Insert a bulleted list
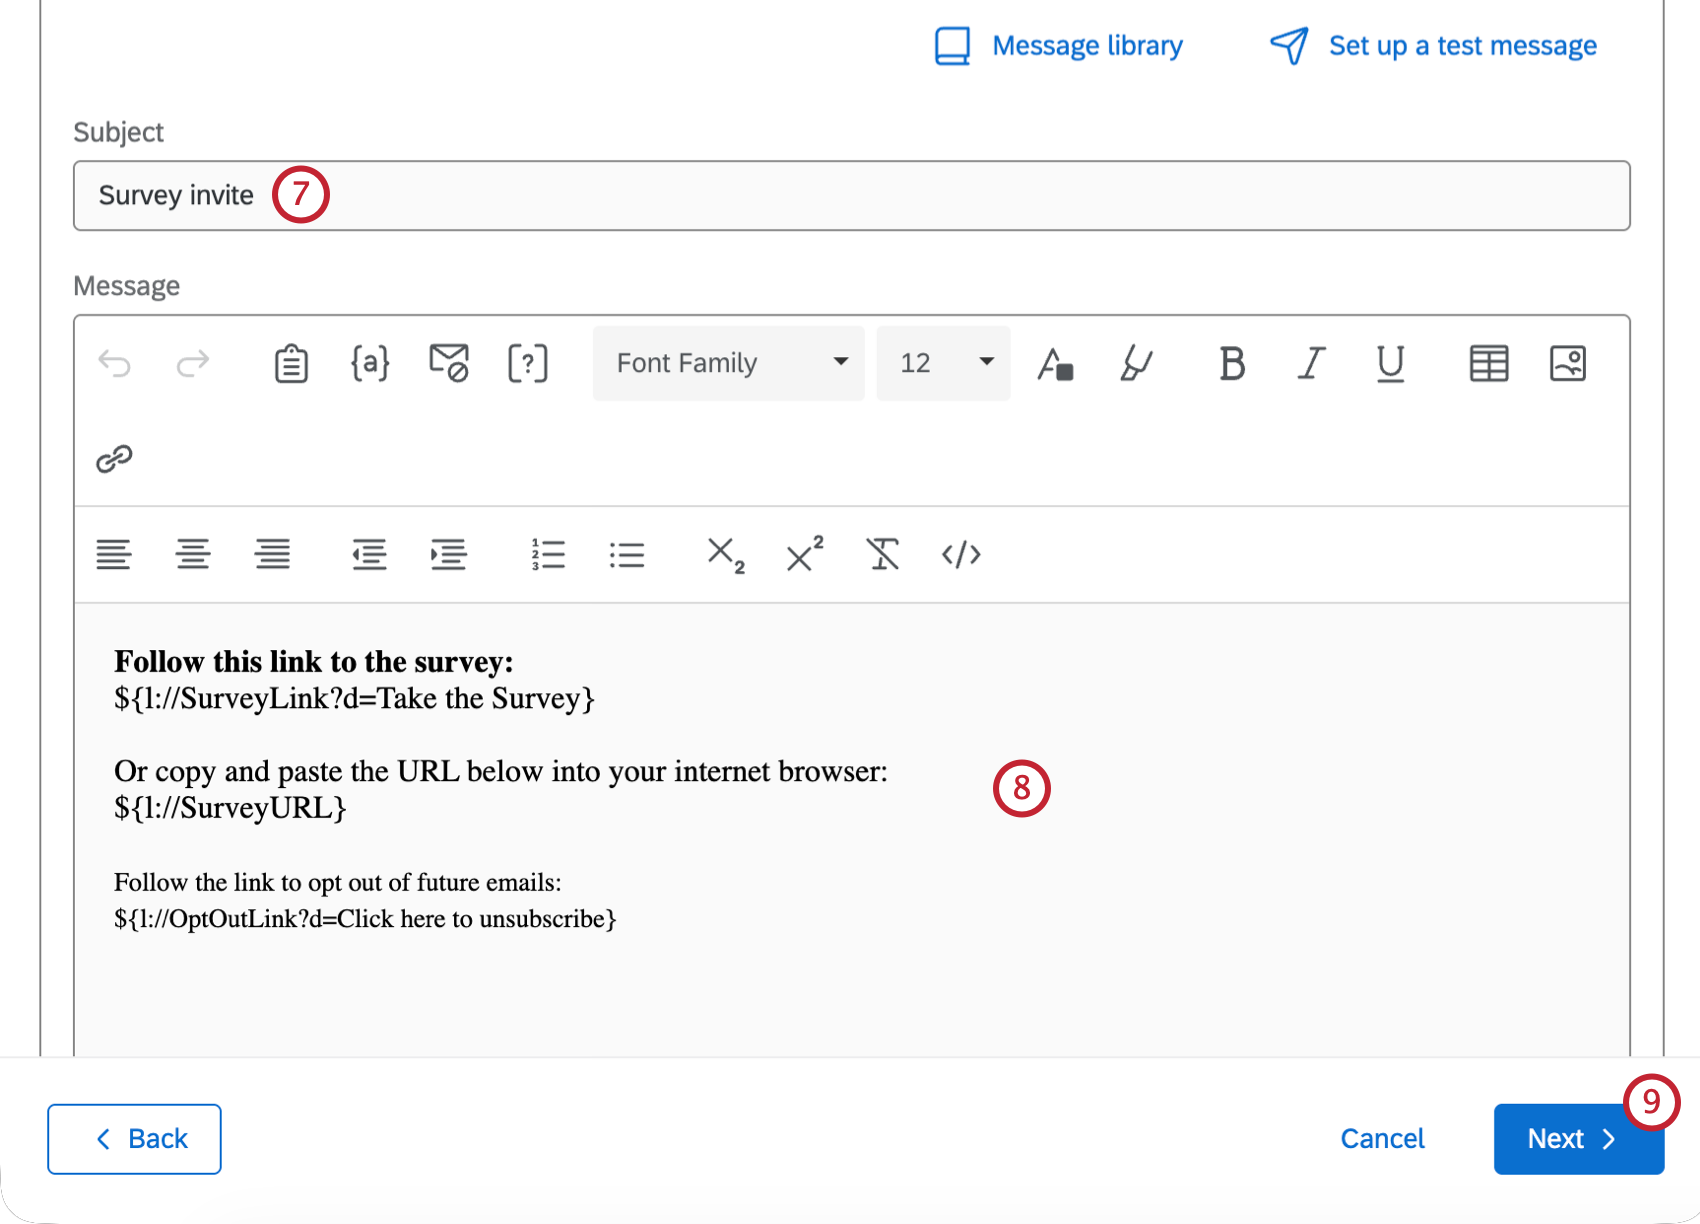 [x=627, y=554]
